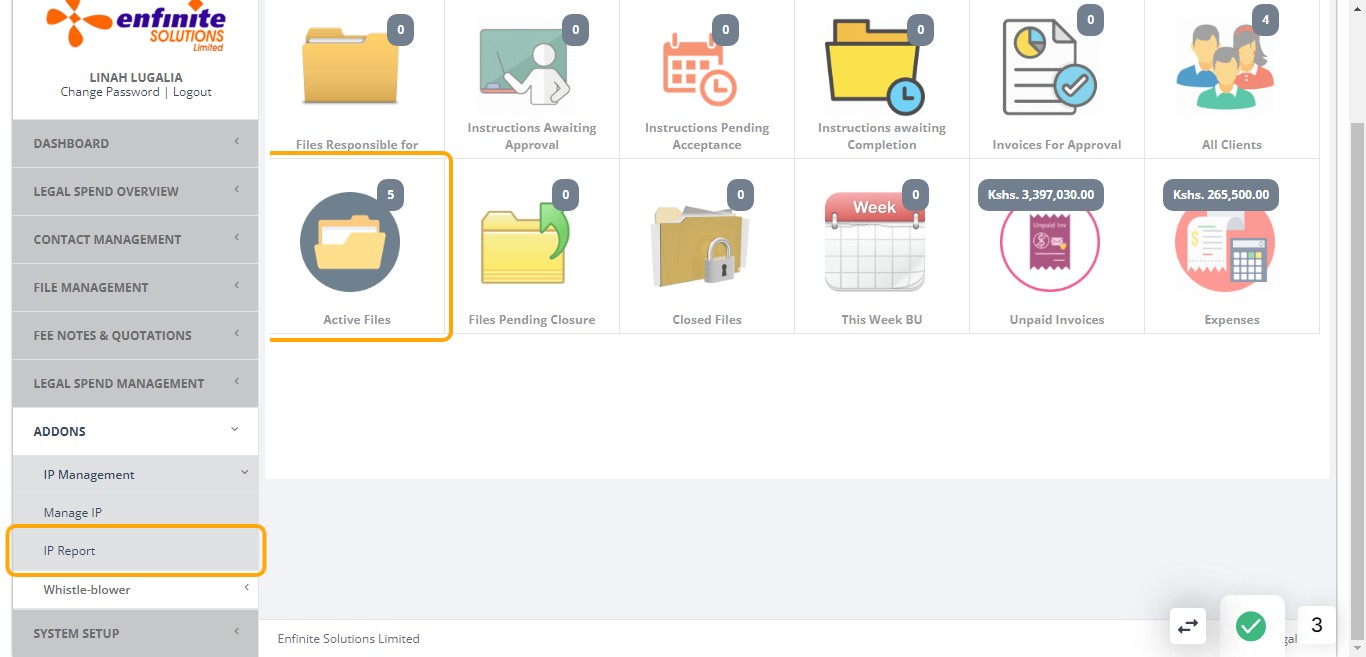
Task: Open the IP Report menu item
Action: tap(135, 551)
